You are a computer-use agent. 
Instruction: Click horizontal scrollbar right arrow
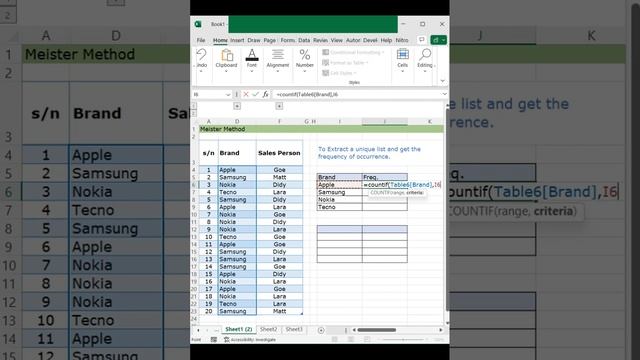click(x=441, y=330)
